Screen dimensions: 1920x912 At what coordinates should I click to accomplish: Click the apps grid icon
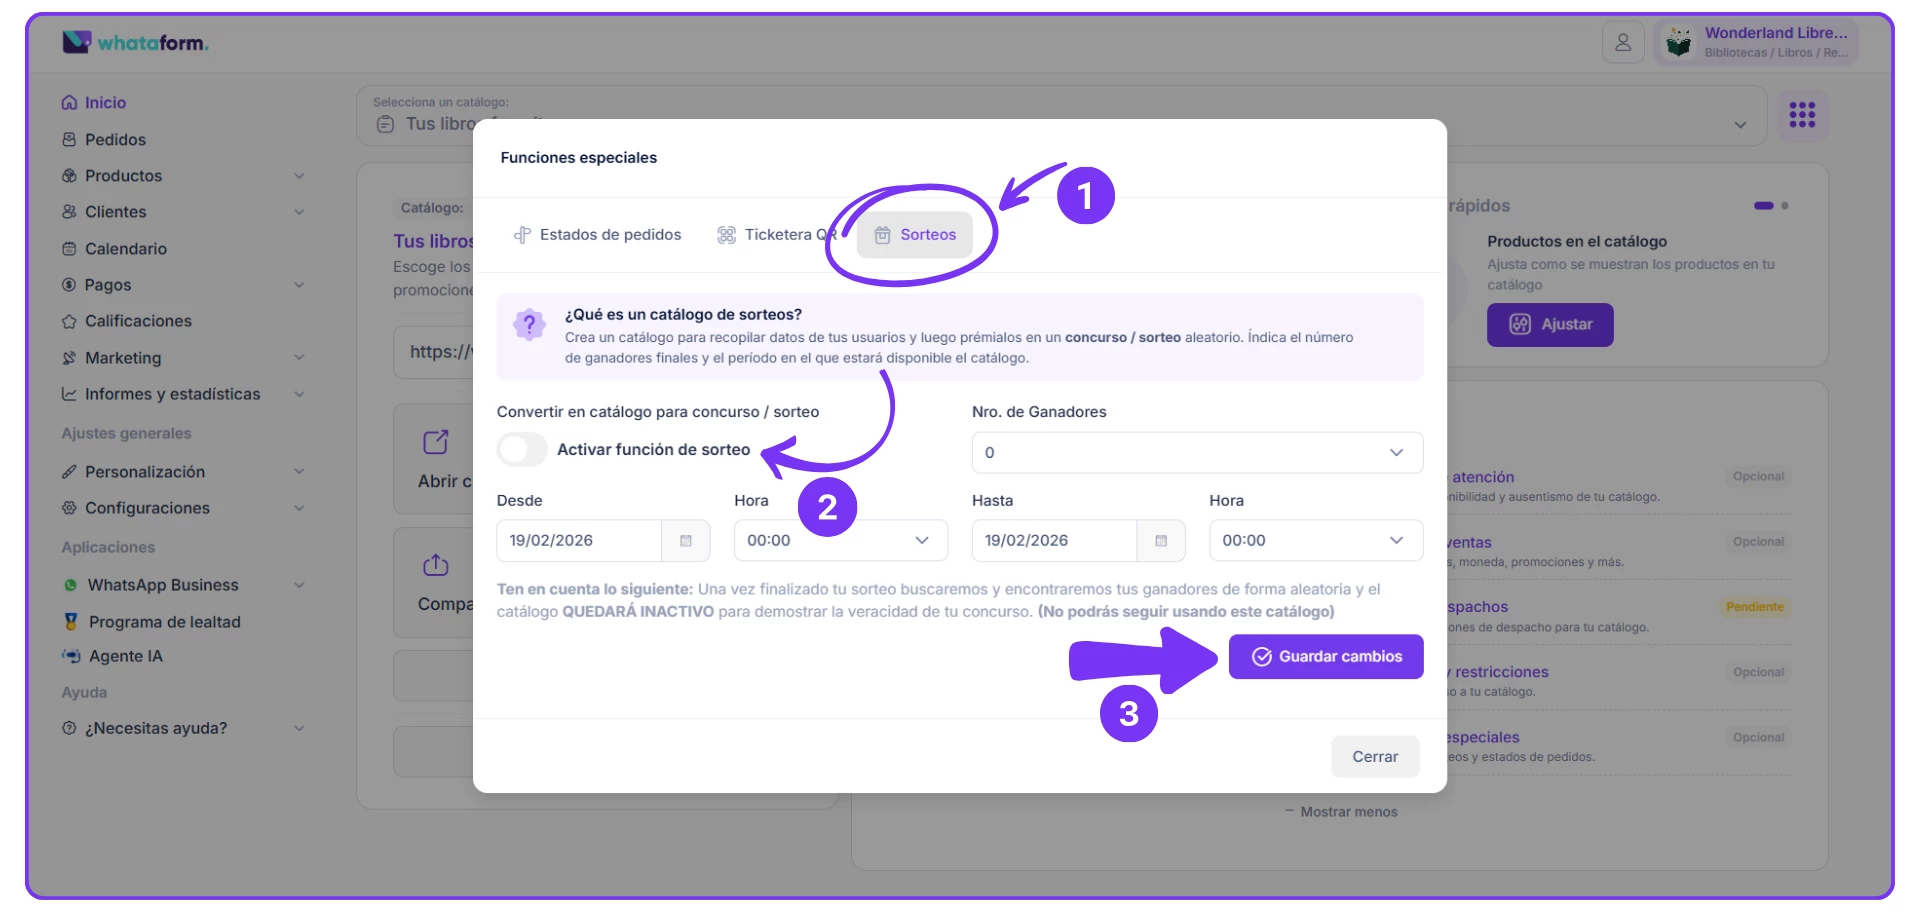(1802, 115)
